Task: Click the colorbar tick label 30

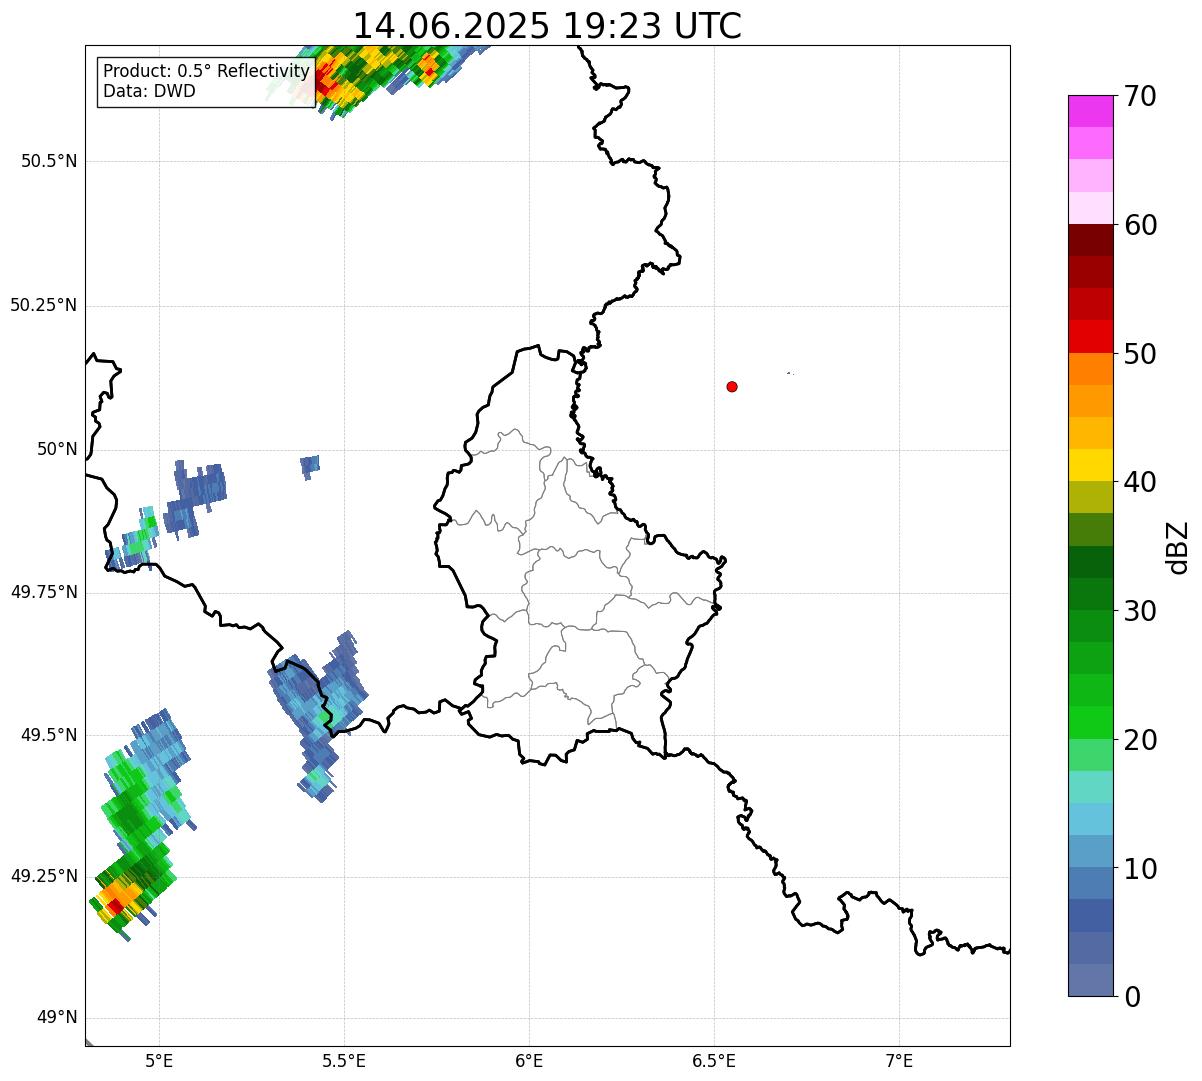Action: (1140, 611)
